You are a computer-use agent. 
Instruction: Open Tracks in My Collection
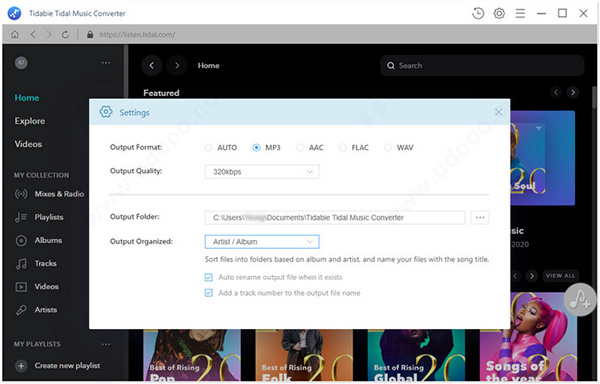[36, 264]
